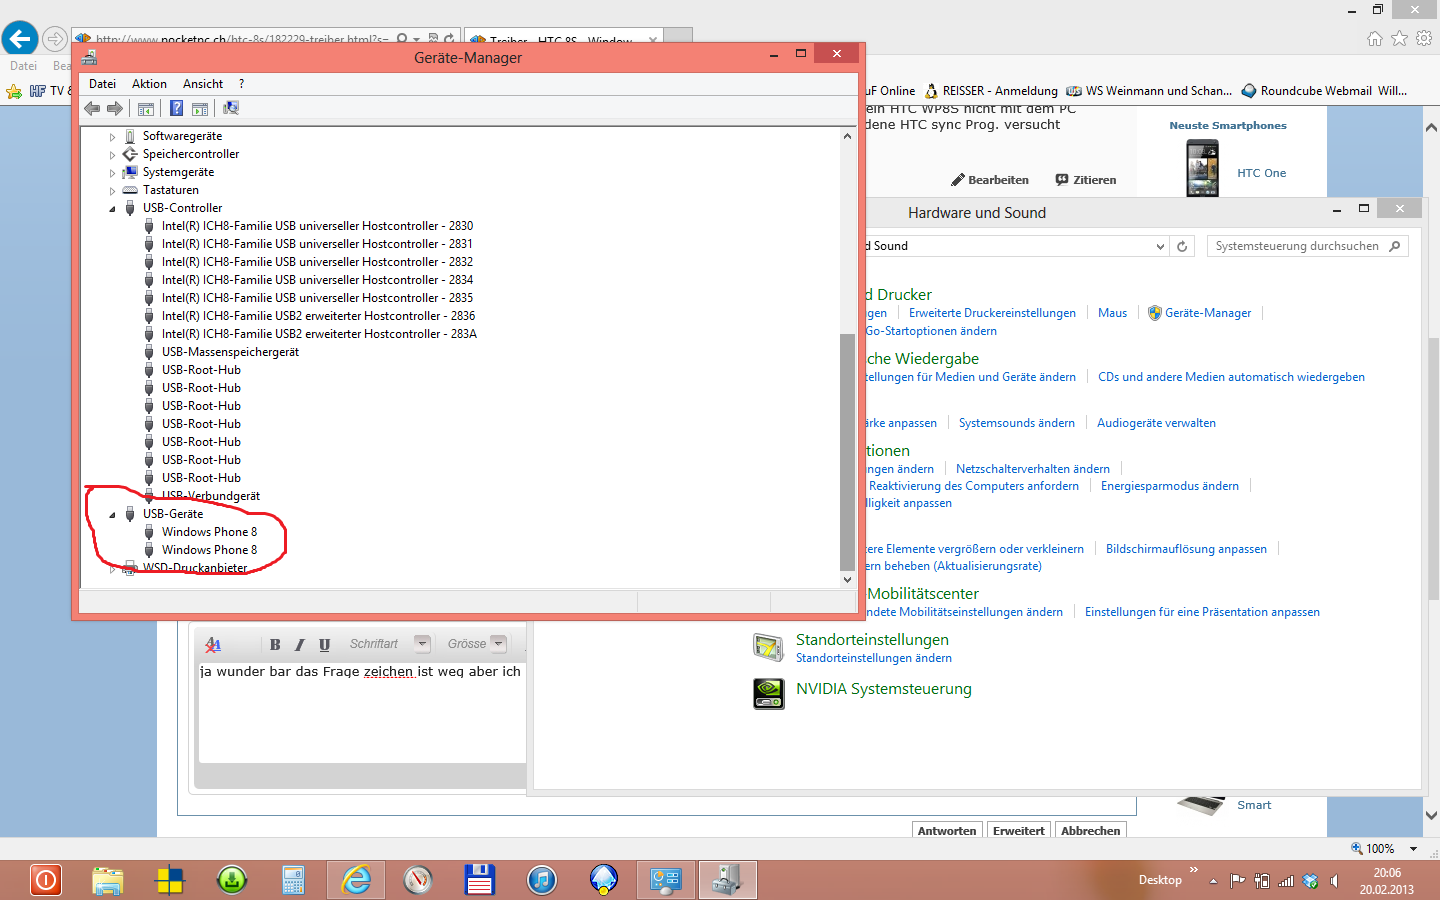
Task: Refresh the Control Panel address bar
Action: tap(1182, 246)
